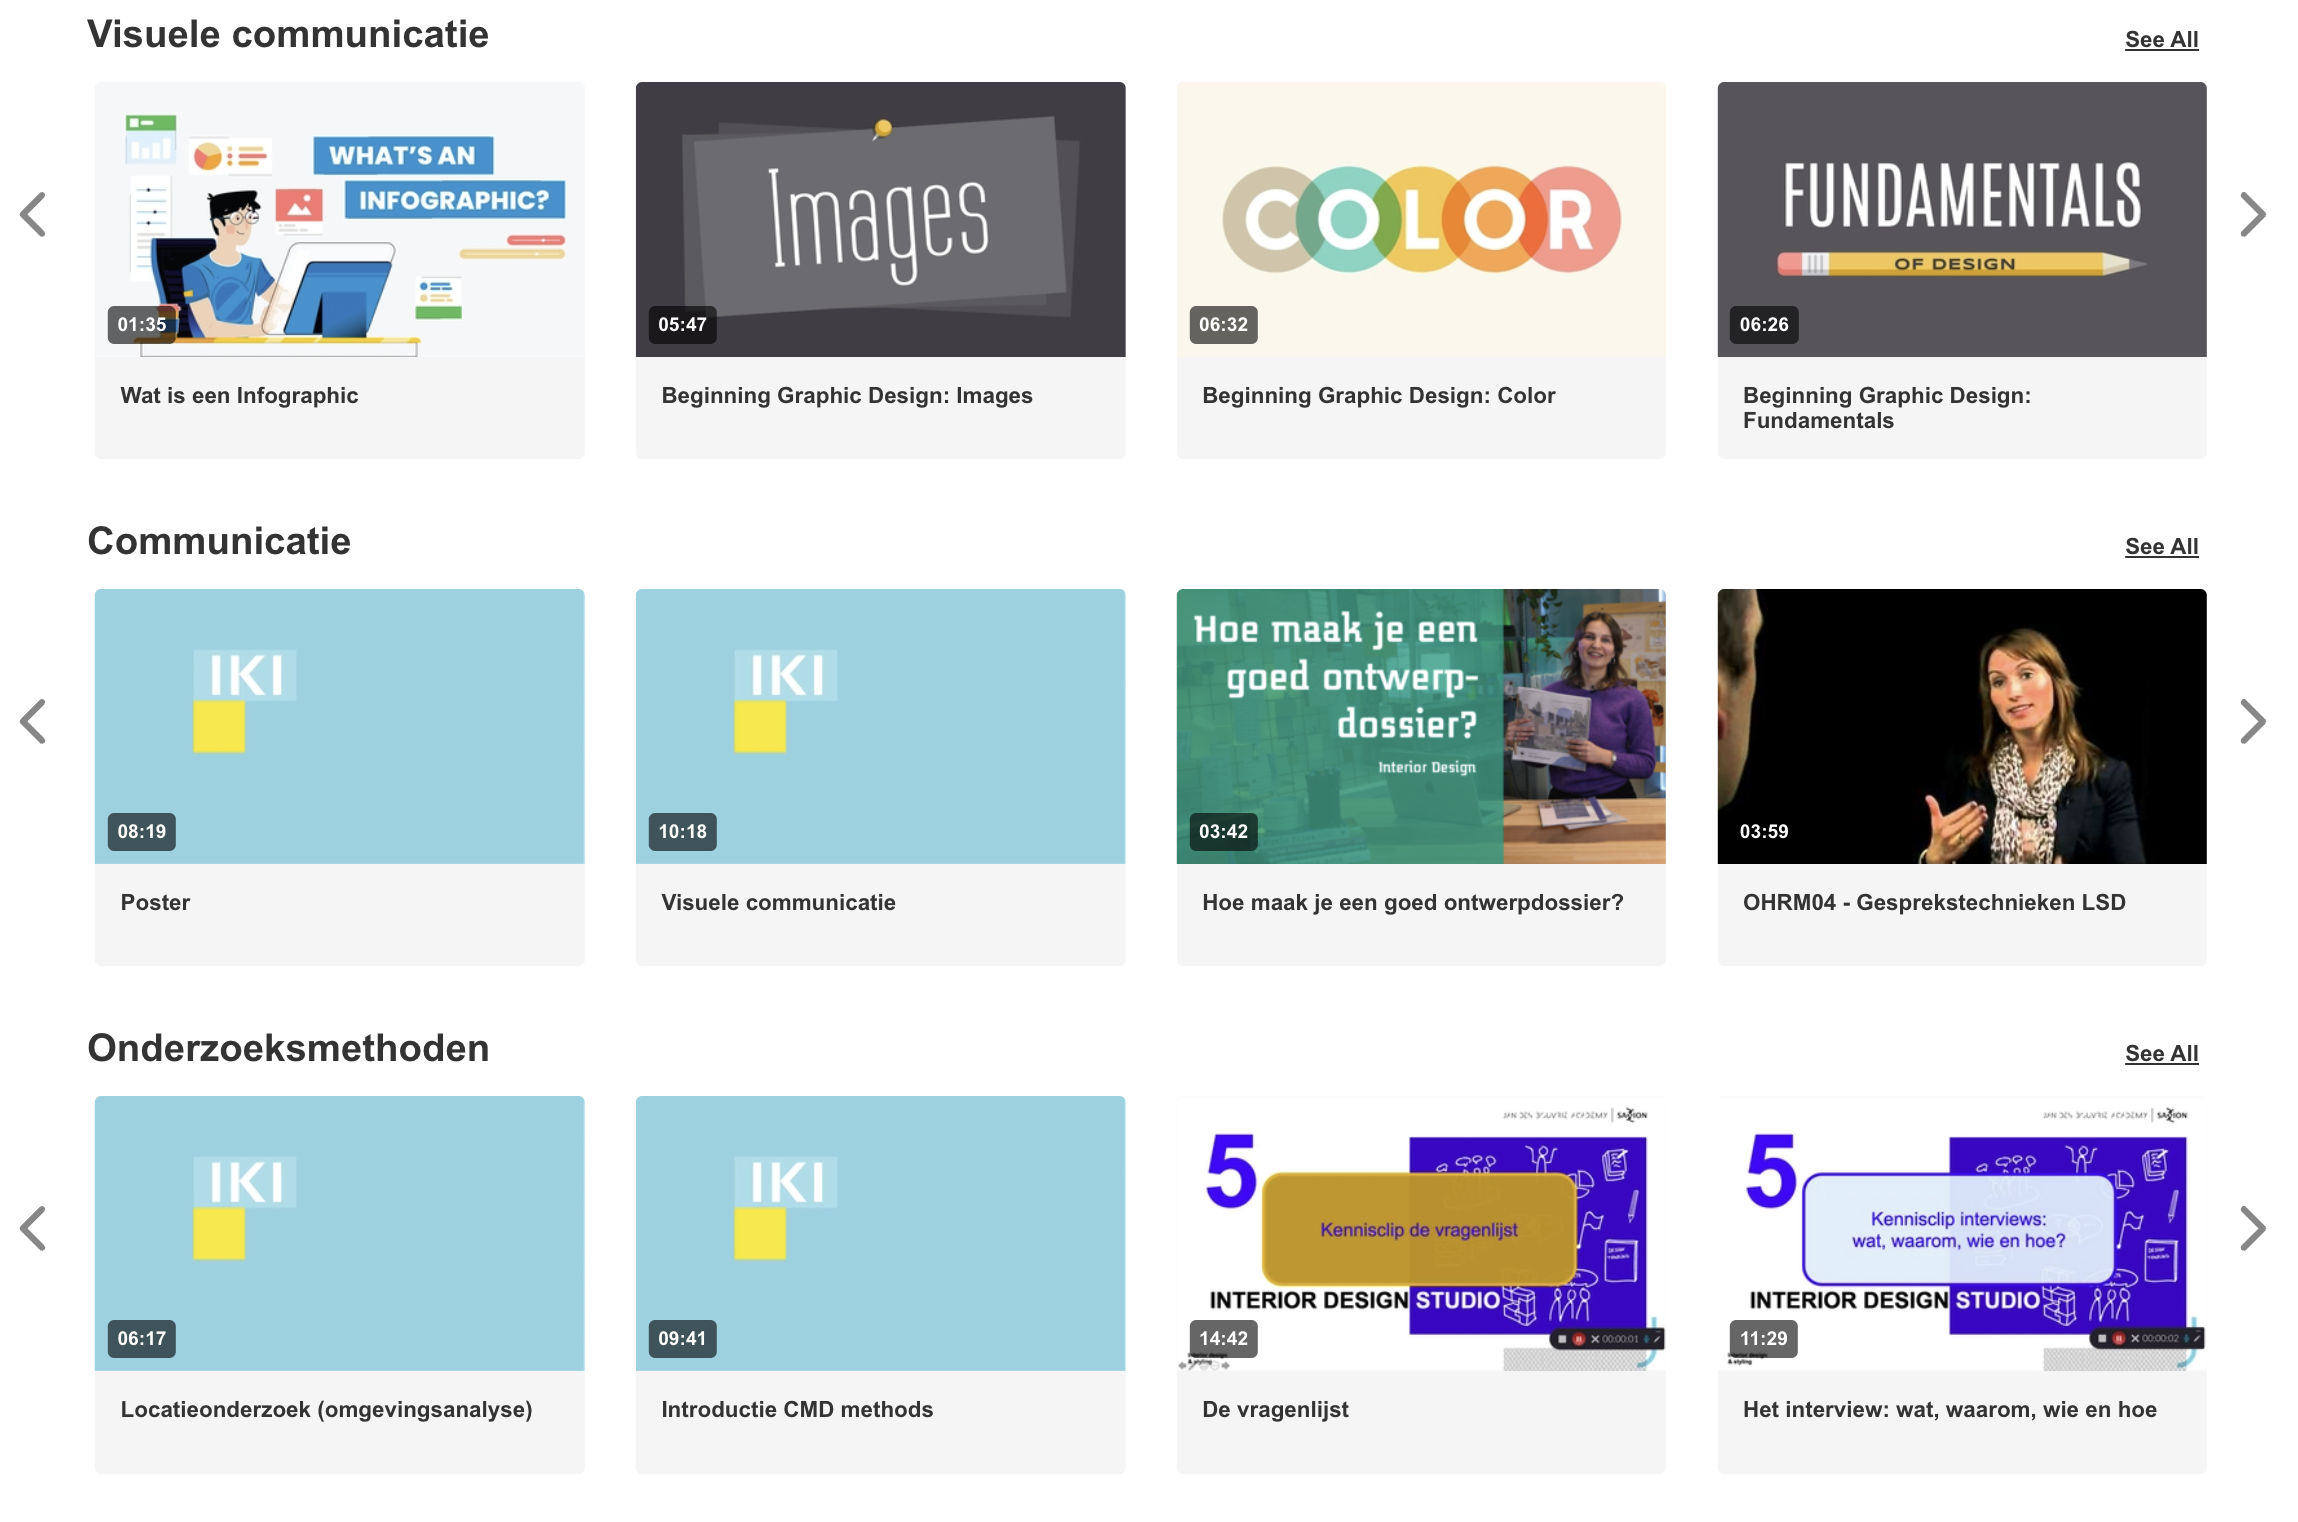Open See All for Visuele communicatie

click(x=2161, y=40)
